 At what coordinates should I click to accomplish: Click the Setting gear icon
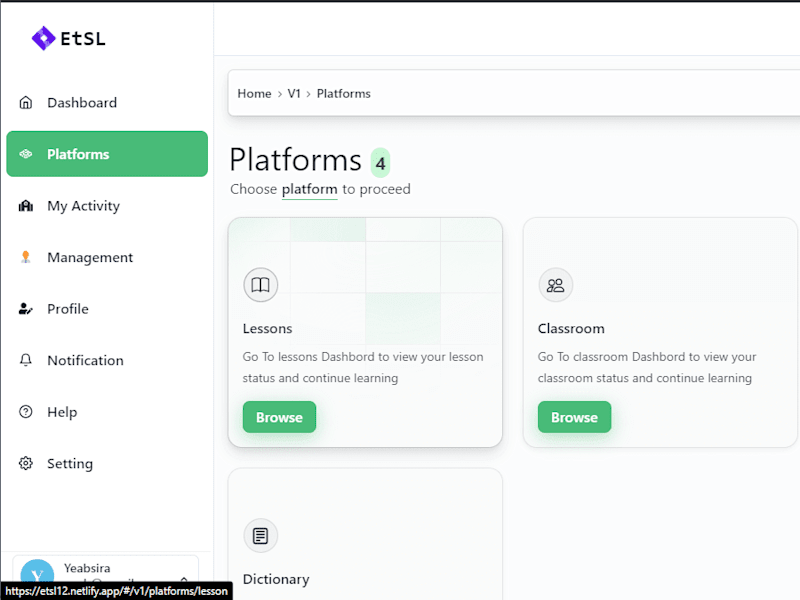tap(26, 463)
